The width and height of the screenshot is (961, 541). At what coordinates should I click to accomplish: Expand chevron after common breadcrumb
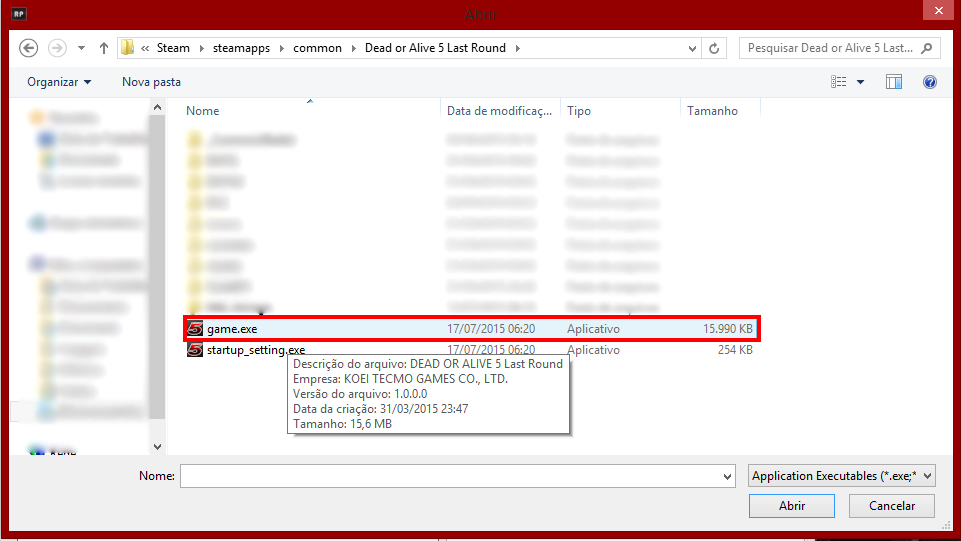(x=353, y=48)
